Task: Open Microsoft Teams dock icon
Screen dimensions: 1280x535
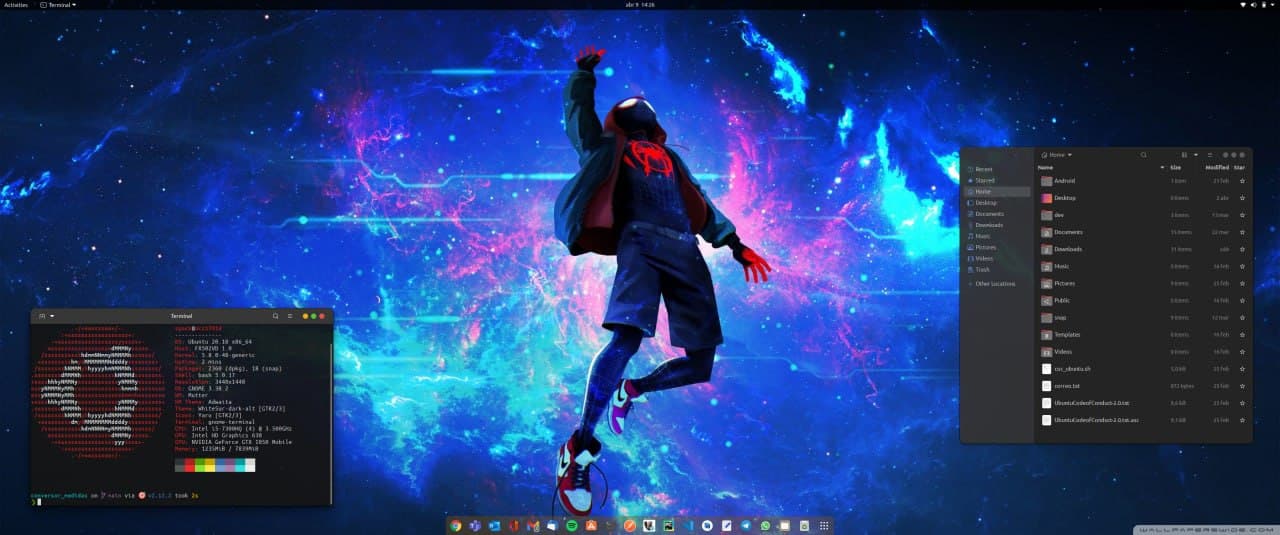Action: 475,526
